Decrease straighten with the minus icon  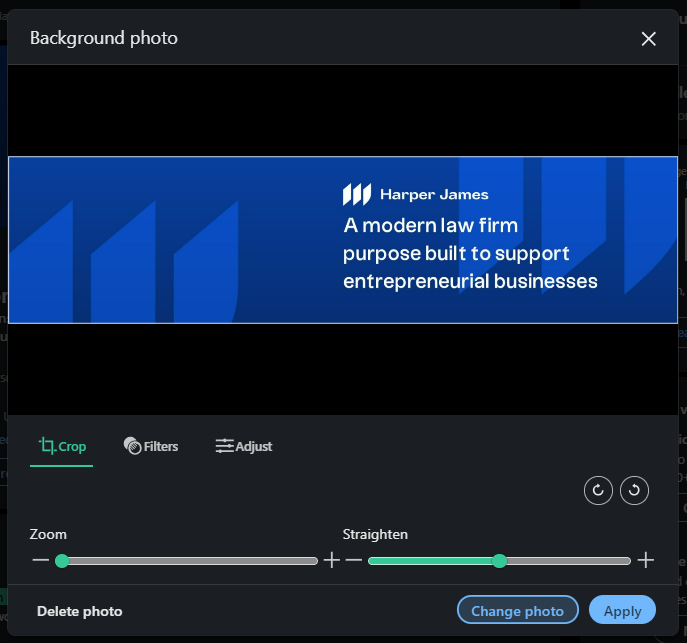click(354, 560)
